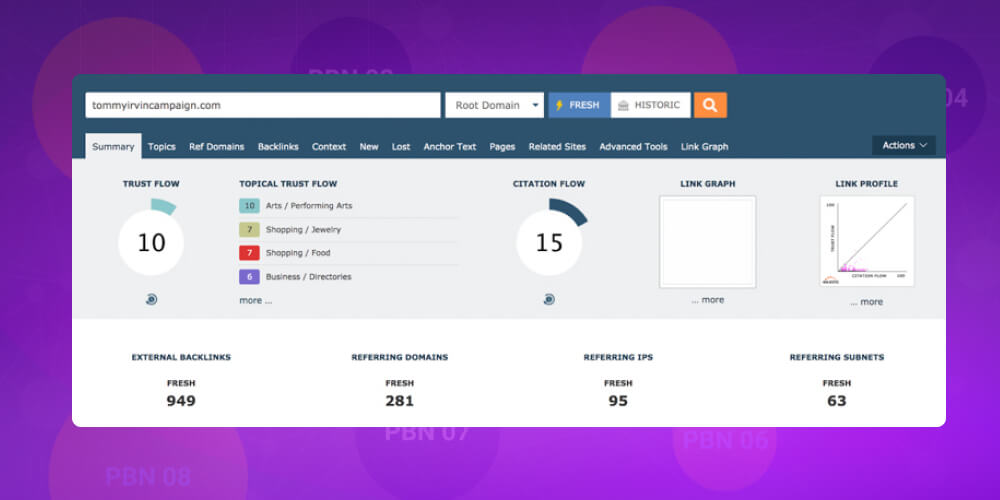
Task: Click 'Shopping / Food' topic
Action: pos(298,253)
